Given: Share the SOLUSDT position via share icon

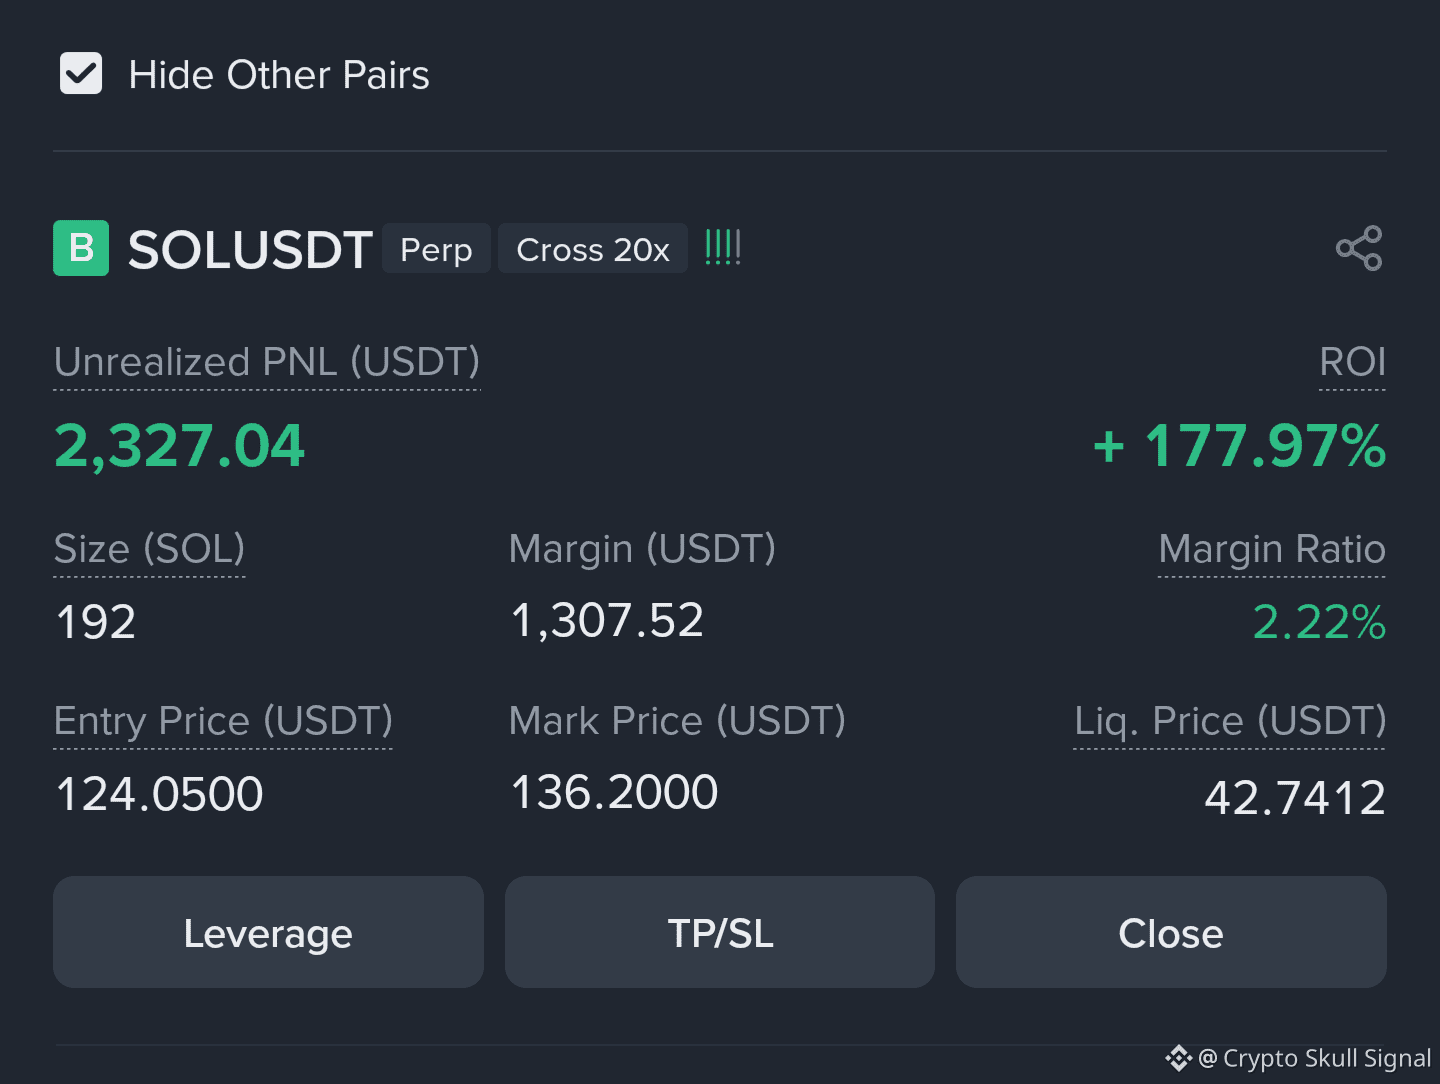Looking at the screenshot, I should pyautogui.click(x=1359, y=249).
